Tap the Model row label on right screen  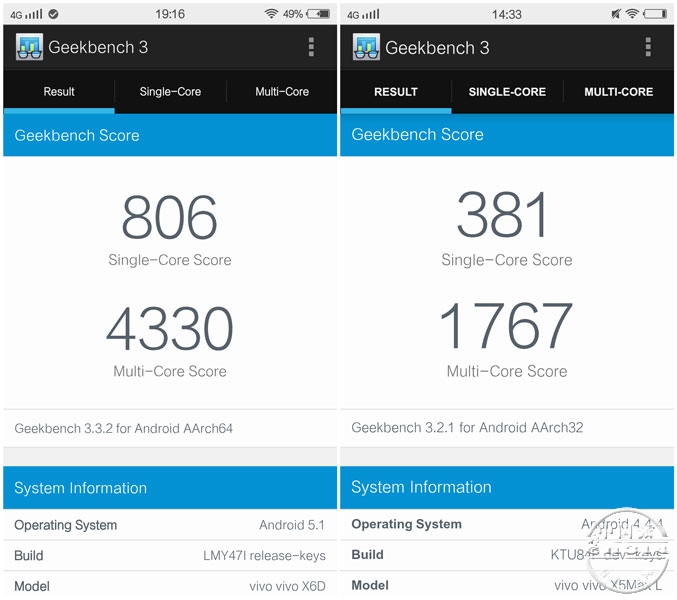click(x=370, y=585)
